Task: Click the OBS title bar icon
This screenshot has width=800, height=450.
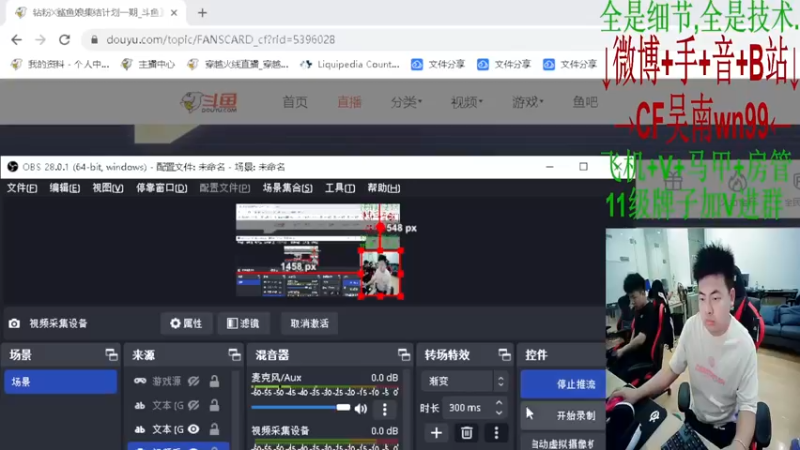Action: [13, 167]
